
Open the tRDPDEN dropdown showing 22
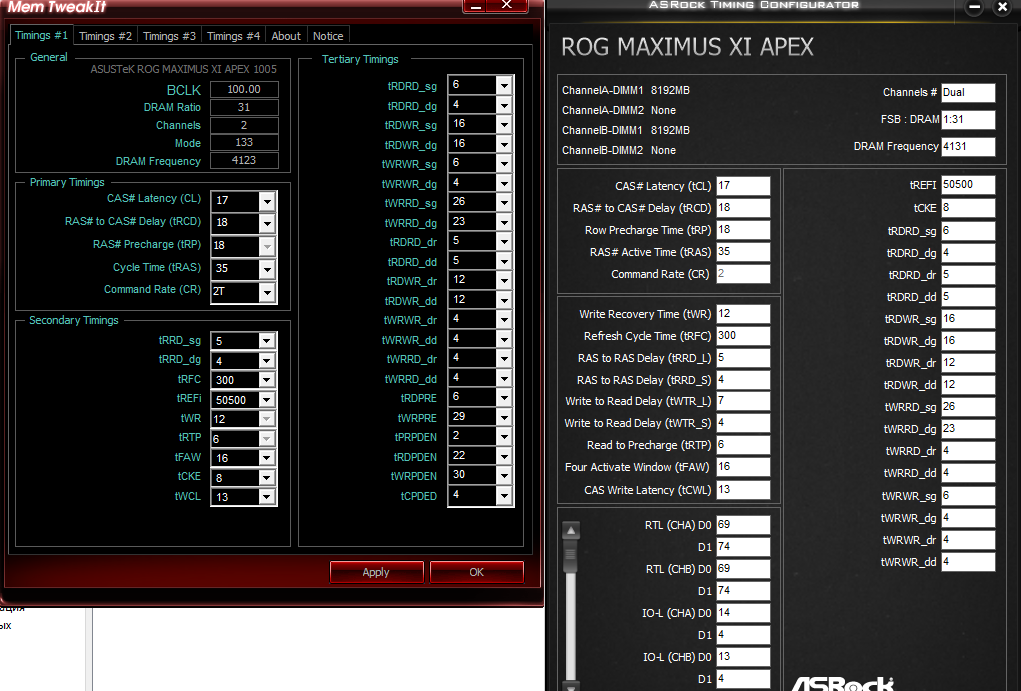click(x=504, y=456)
